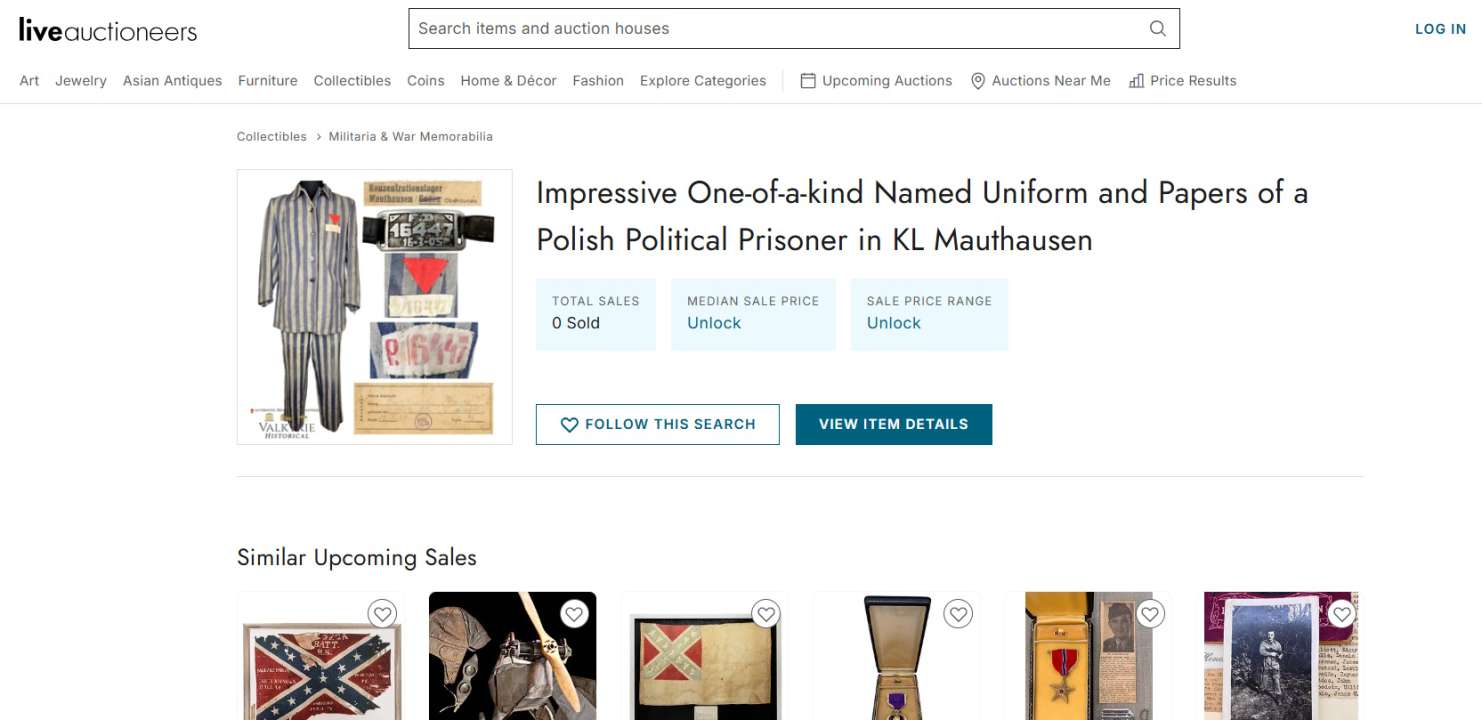Screen dimensions: 1482x720
Task: View Price Results
Action: 1182,81
